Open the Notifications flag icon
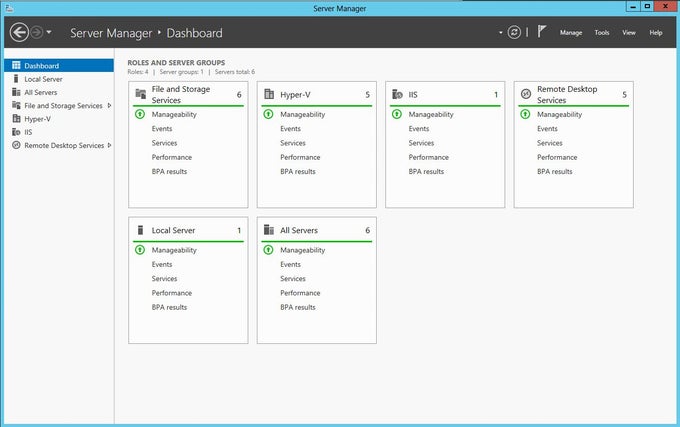This screenshot has width=680, height=427. [542, 31]
